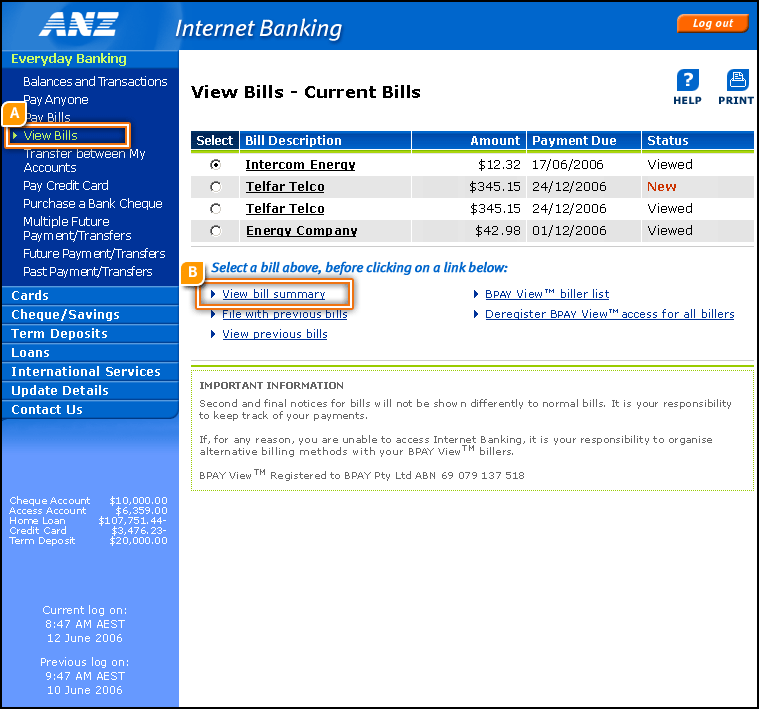The height and width of the screenshot is (709, 759).
Task: Open Pay Anyone in the sidebar
Action: click(x=56, y=100)
